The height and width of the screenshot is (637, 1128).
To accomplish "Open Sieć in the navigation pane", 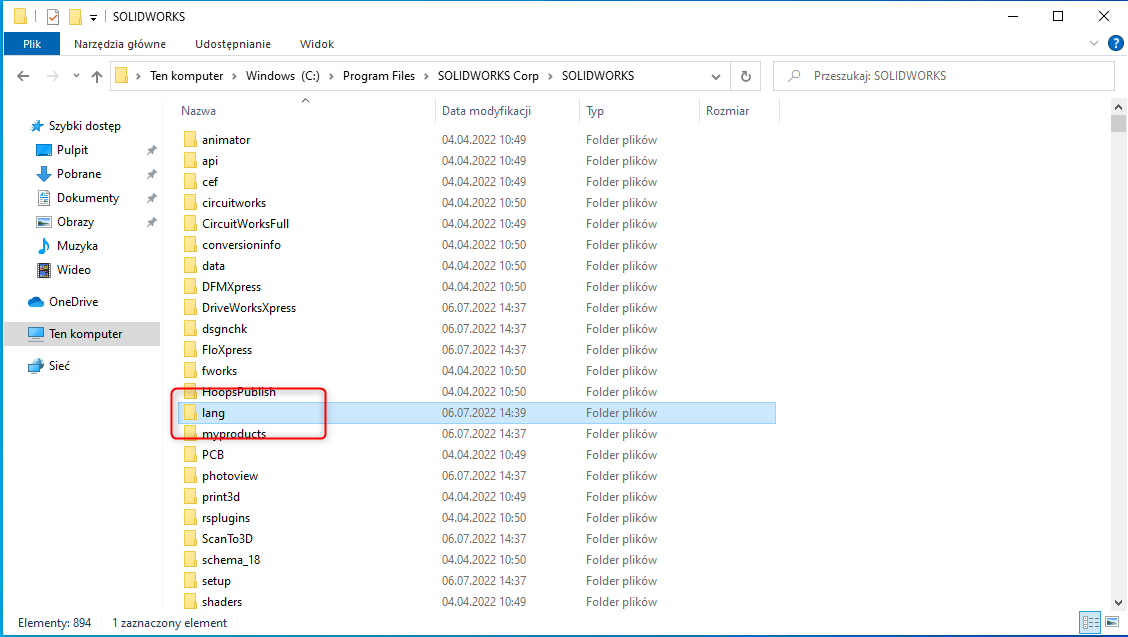I will pos(59,366).
